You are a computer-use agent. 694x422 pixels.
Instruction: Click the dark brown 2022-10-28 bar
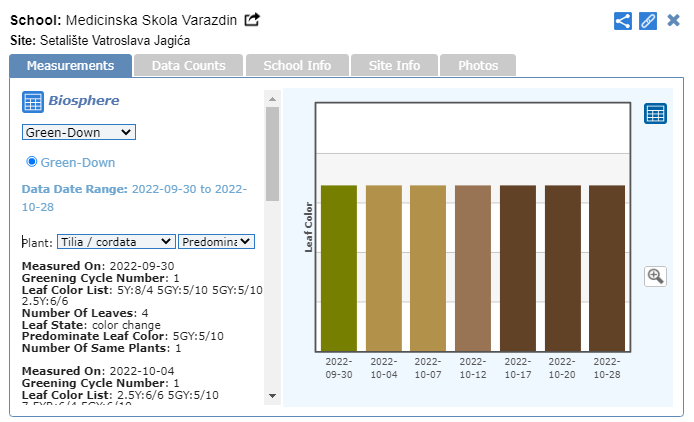pos(607,268)
